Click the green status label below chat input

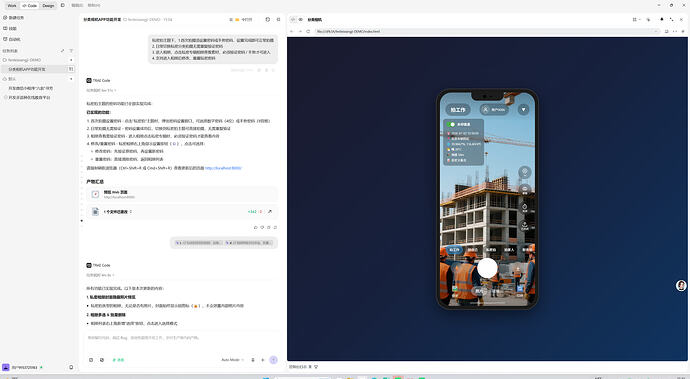tap(118, 360)
